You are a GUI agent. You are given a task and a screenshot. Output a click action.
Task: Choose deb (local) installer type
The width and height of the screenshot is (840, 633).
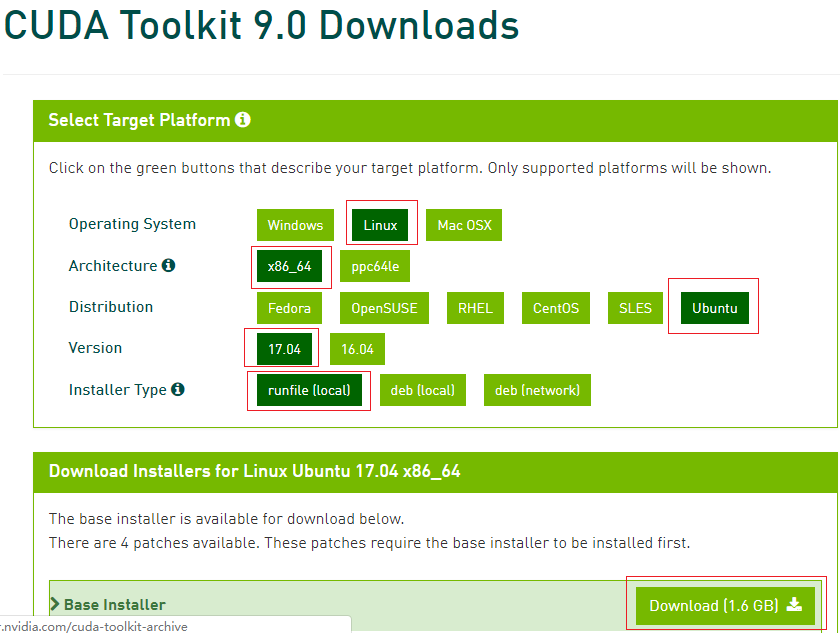423,390
